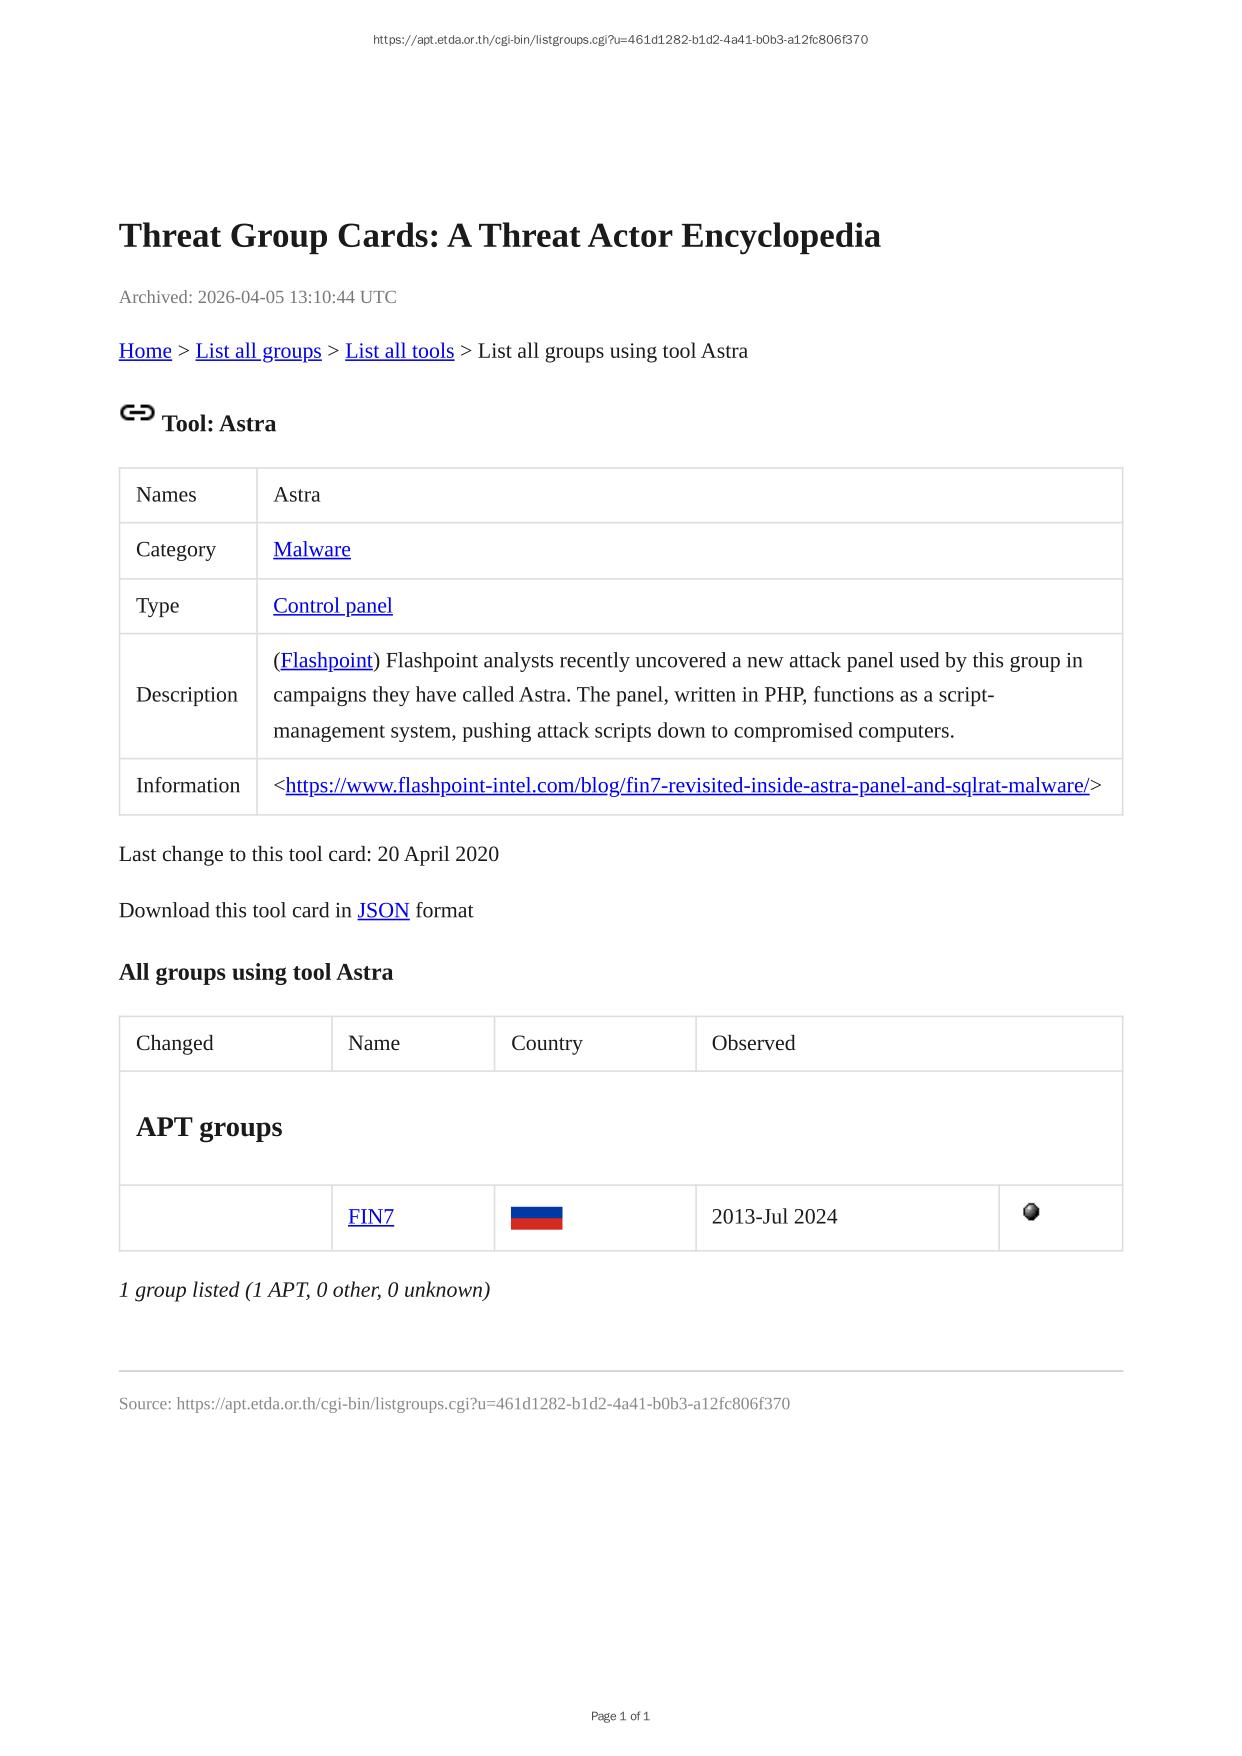This screenshot has height=1756, width=1242.
Task: Visit the flashpoint-intel.com blog URL
Action: pyautogui.click(x=687, y=786)
